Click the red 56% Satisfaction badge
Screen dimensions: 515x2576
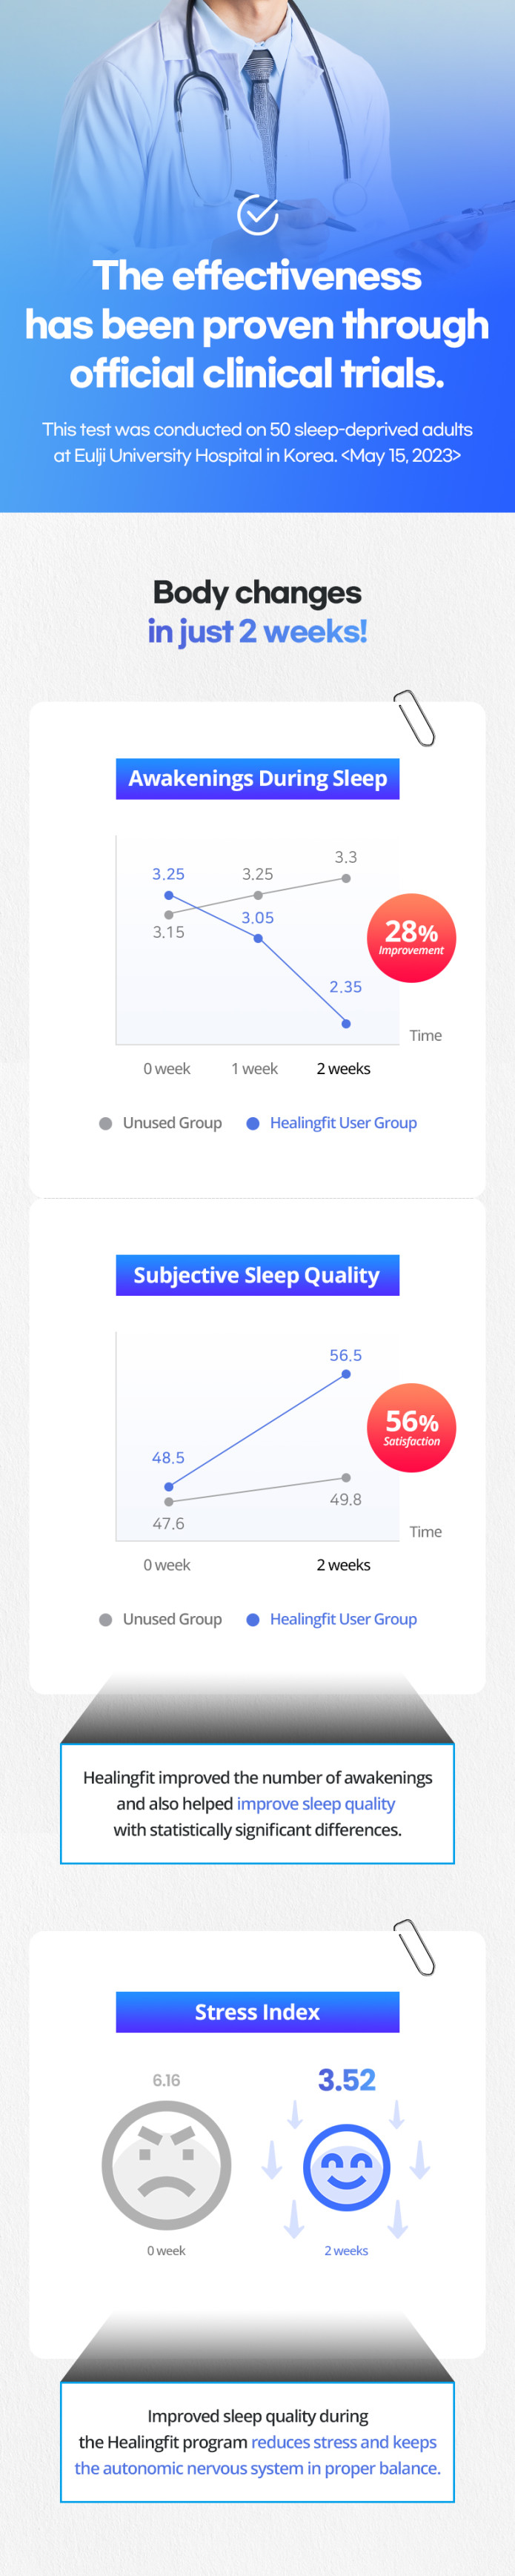[x=411, y=1427]
